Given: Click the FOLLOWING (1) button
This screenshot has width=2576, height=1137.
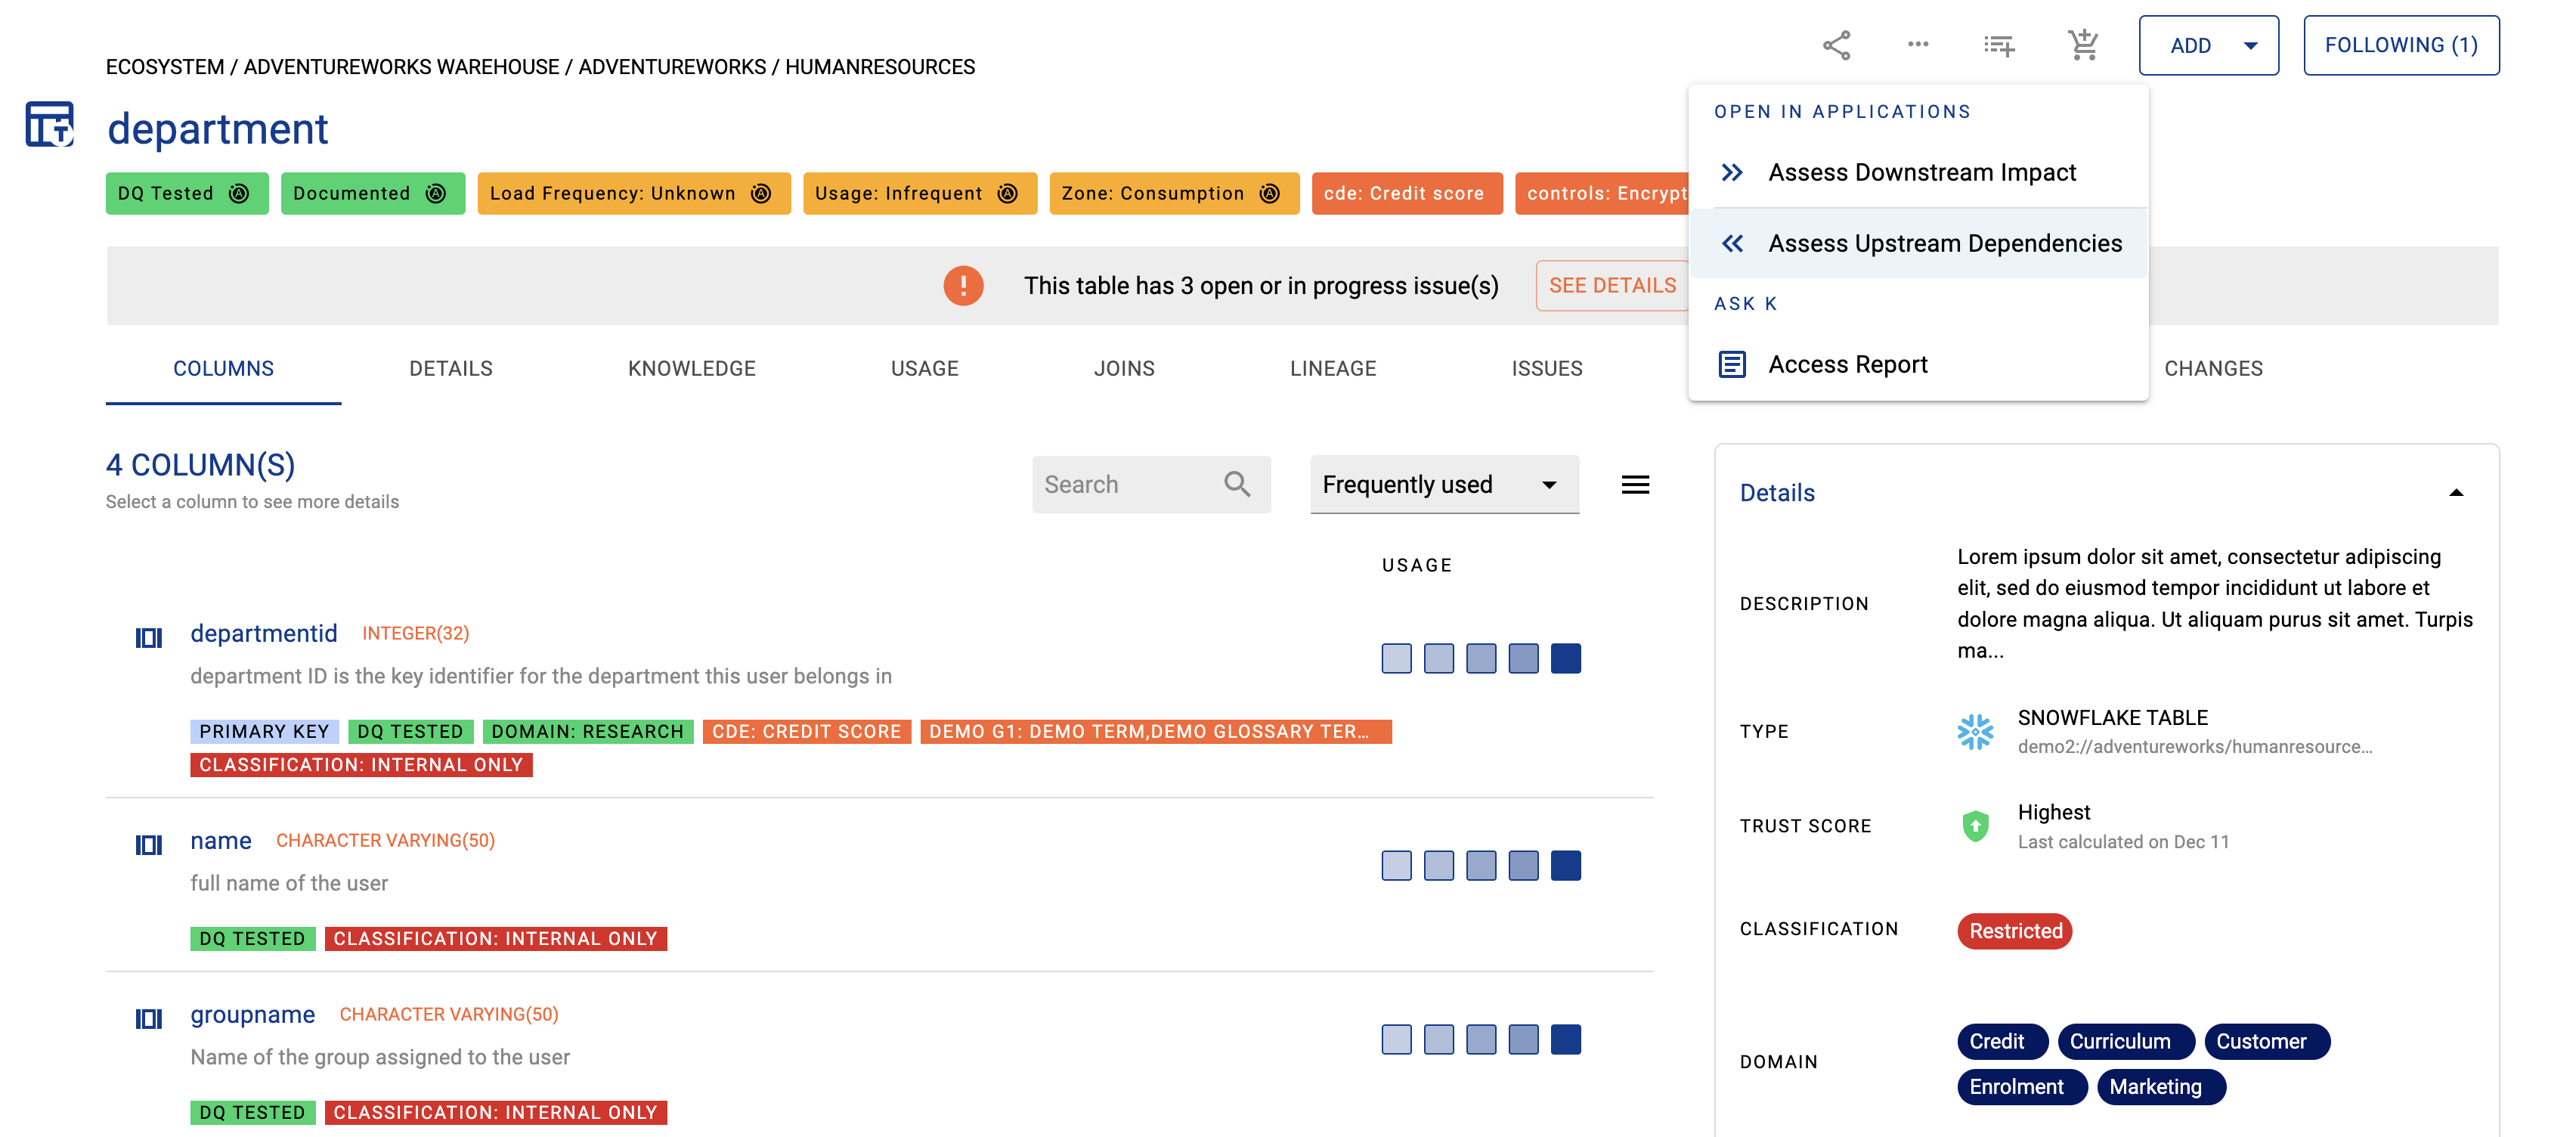Looking at the screenshot, I should 2400,45.
